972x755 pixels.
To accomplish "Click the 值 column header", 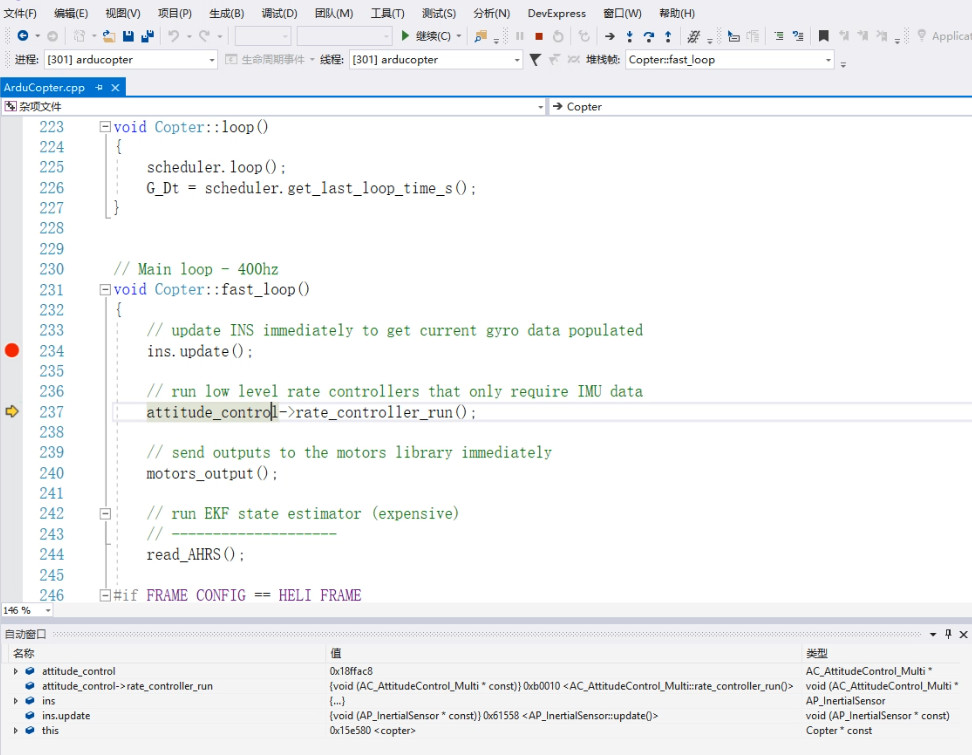I will pyautogui.click(x=335, y=653).
